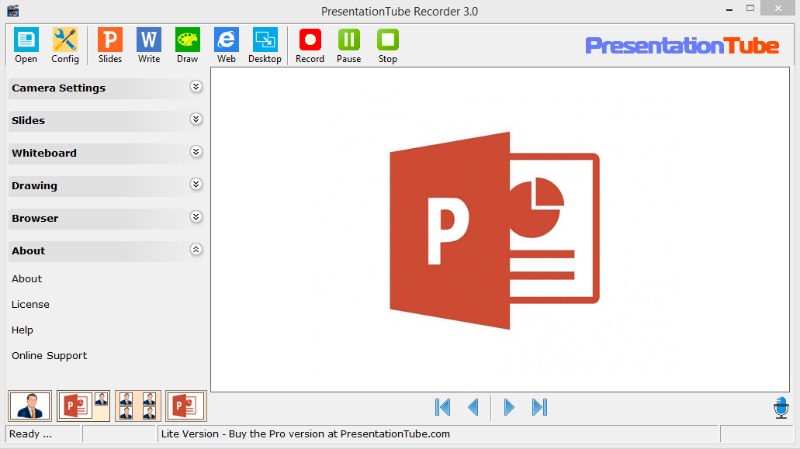The image size is (800, 449).
Task: Select the Desktop capture icon
Action: (x=265, y=45)
